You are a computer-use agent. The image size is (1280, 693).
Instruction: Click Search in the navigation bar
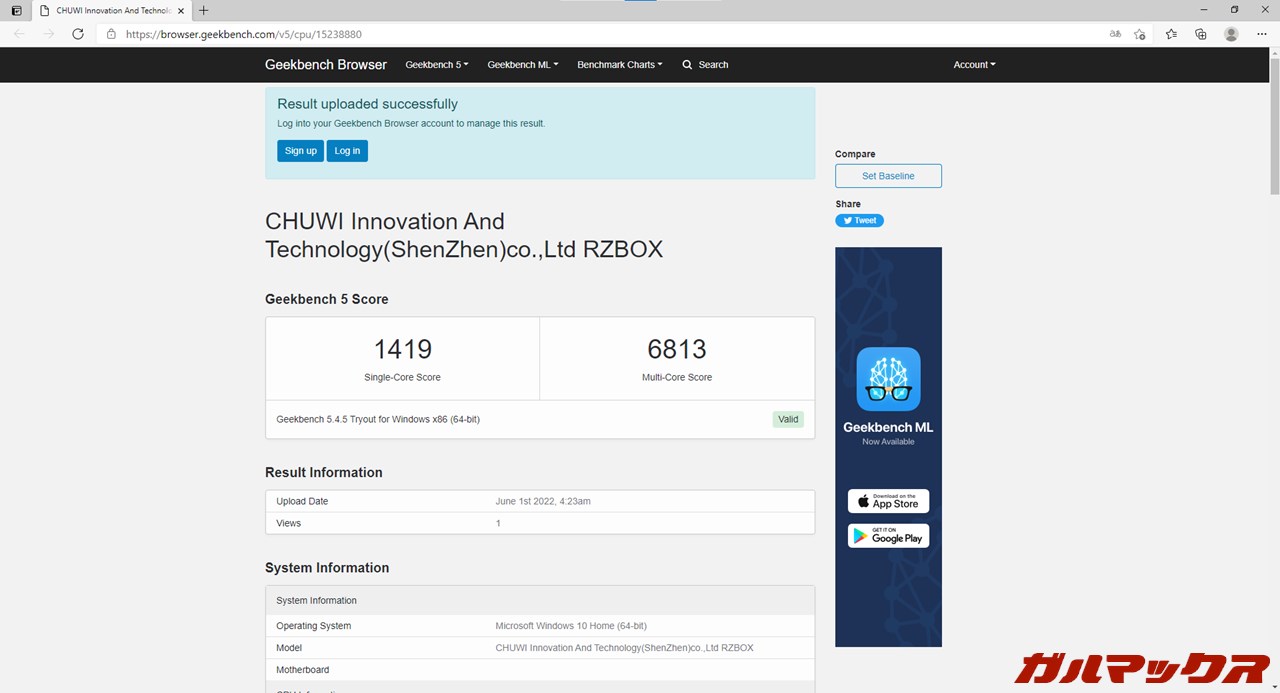[705, 65]
